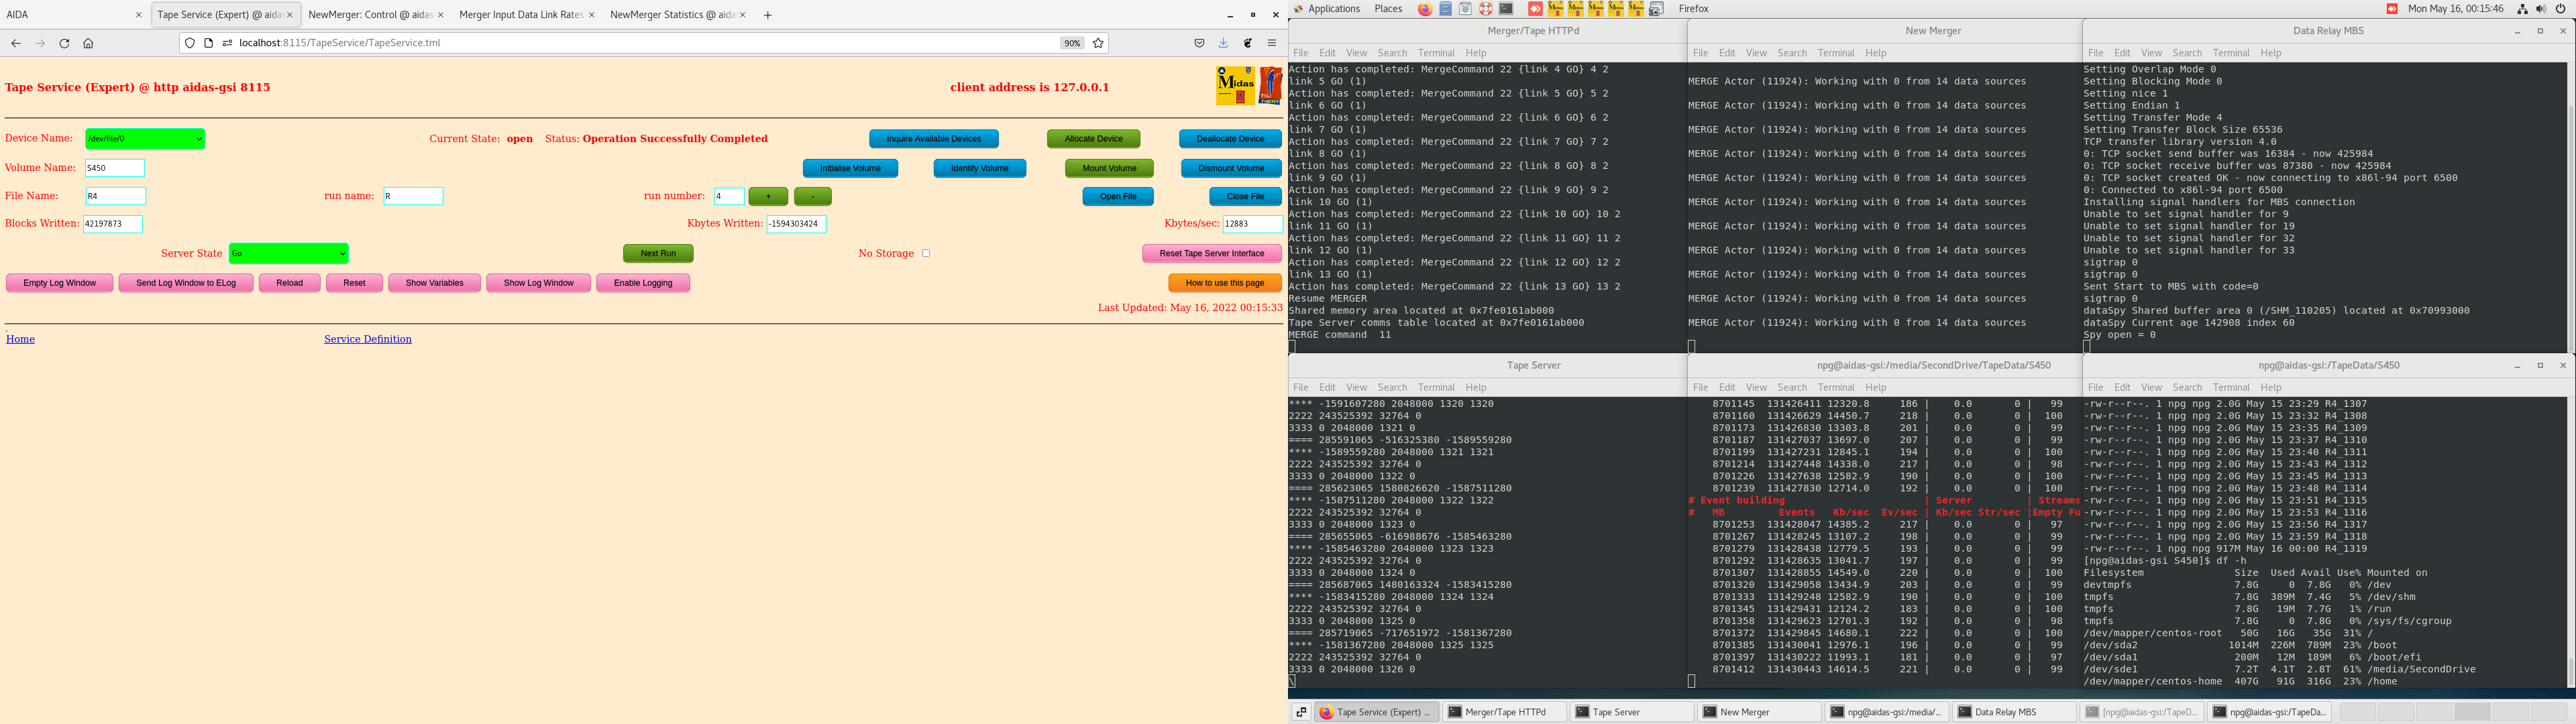The width and height of the screenshot is (2576, 724).
Task: Open the Firefox hamburger application menu
Action: coord(1272,43)
